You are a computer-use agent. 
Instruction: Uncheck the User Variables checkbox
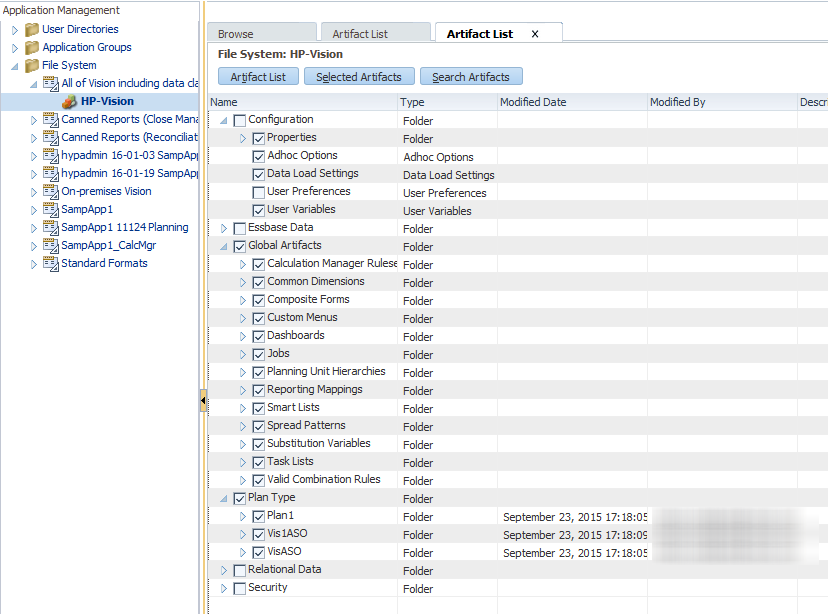click(x=259, y=210)
